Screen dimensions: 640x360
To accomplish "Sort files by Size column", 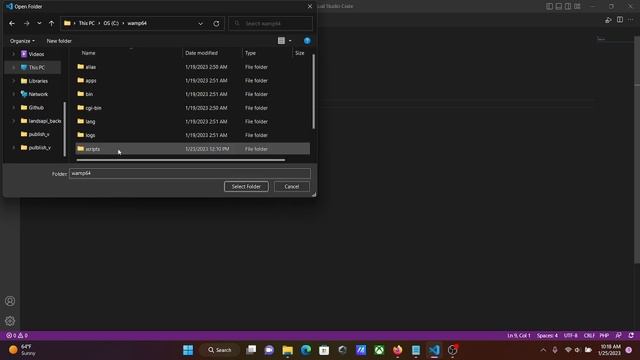I will click(x=301, y=53).
